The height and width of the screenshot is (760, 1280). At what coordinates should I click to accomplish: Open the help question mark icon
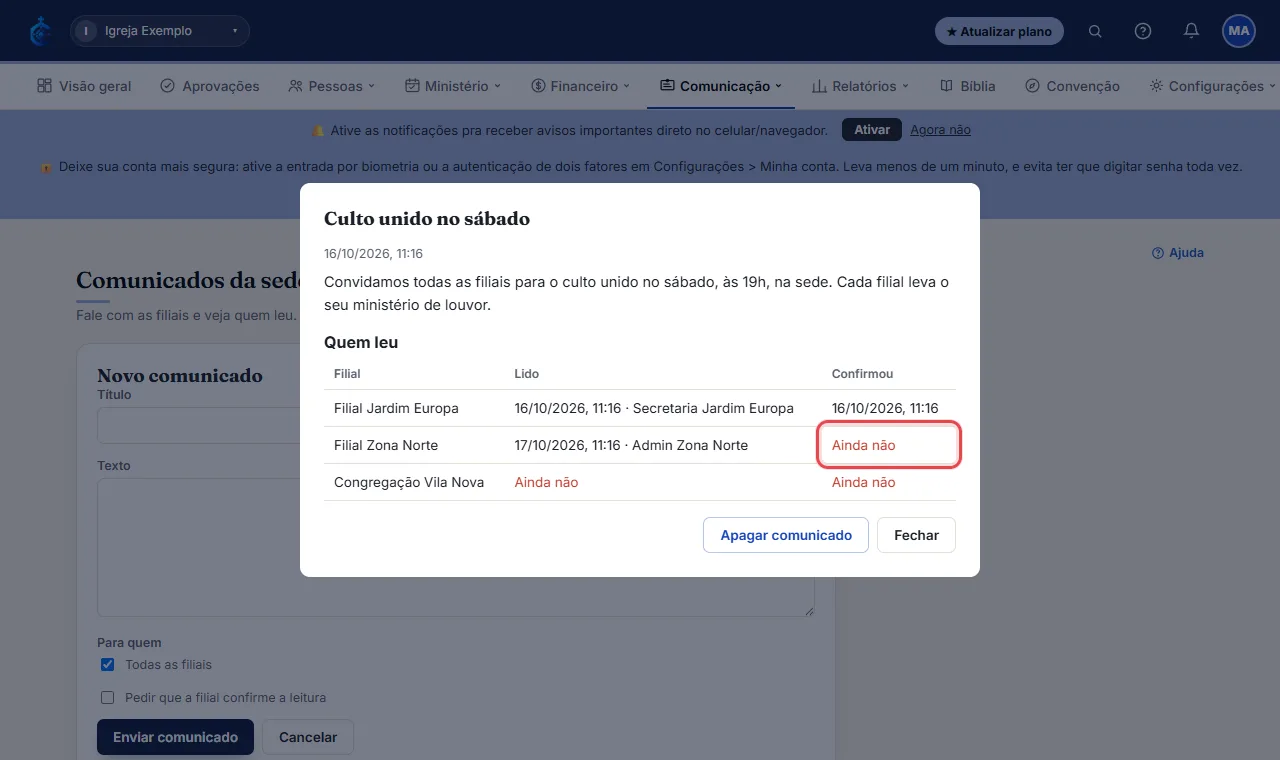(1143, 31)
